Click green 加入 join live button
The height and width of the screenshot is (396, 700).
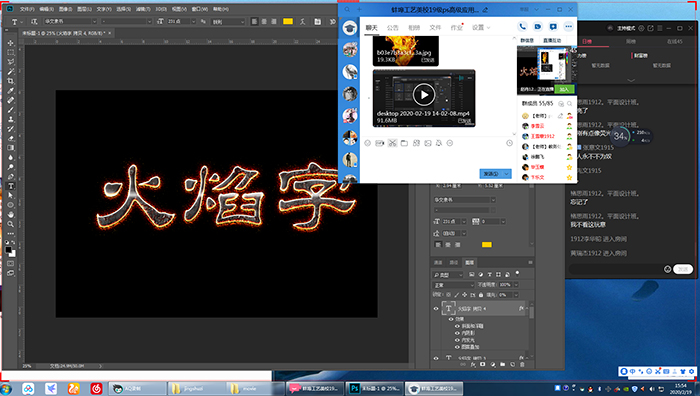pyautogui.click(x=564, y=89)
